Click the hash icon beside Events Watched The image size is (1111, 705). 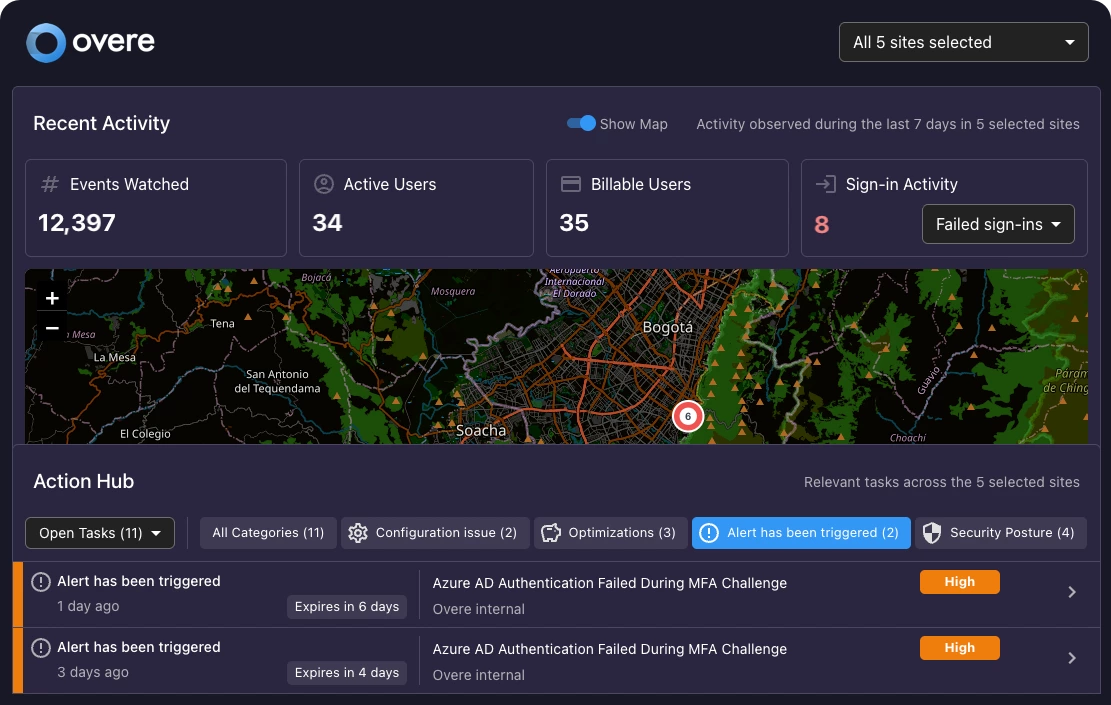[50, 184]
